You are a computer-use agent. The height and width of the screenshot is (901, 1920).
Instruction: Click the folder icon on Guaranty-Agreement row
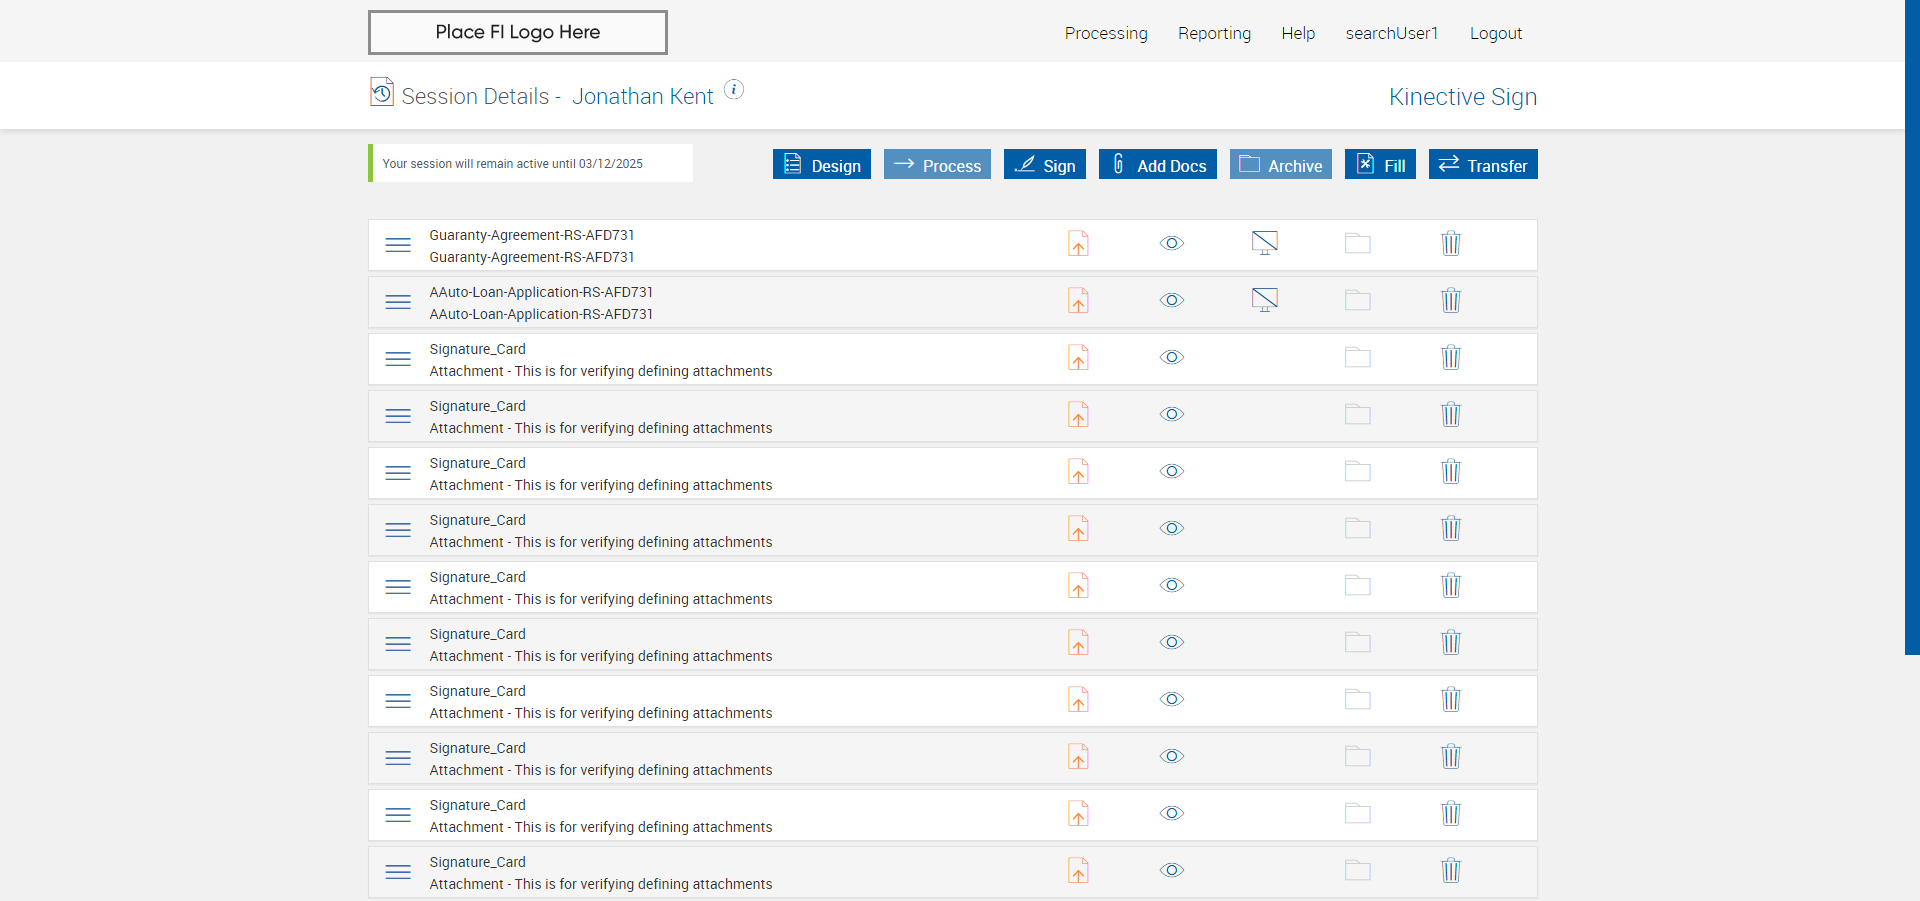click(x=1357, y=244)
